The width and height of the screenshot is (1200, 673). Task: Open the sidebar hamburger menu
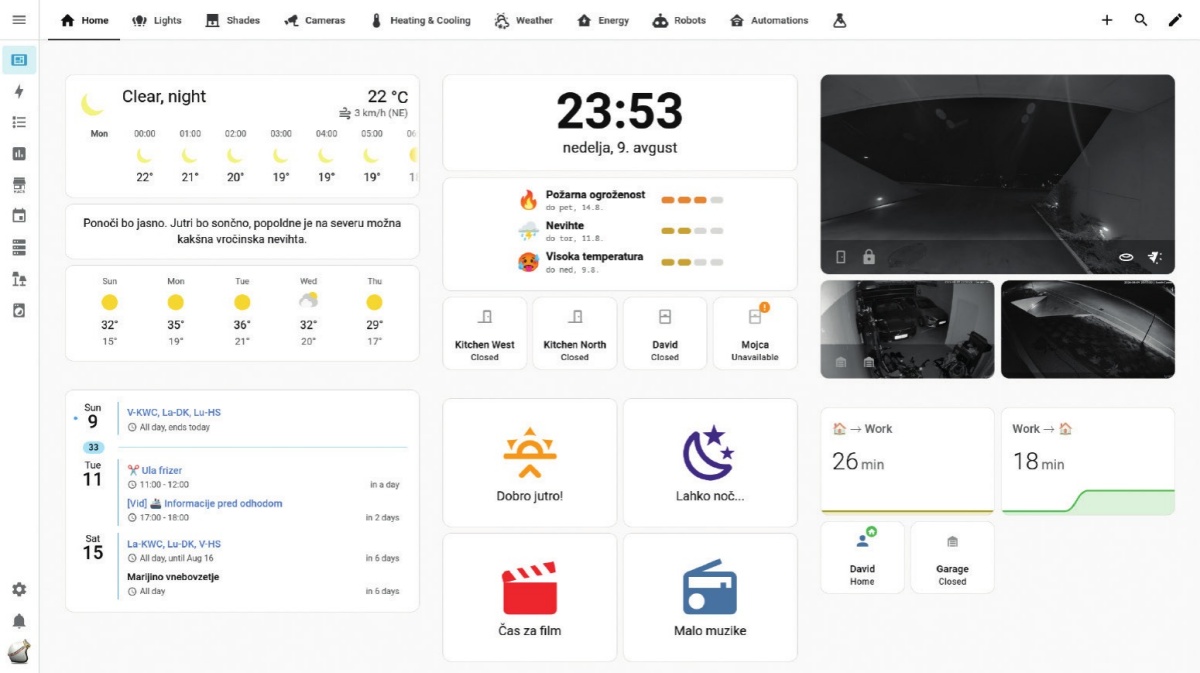pos(19,20)
